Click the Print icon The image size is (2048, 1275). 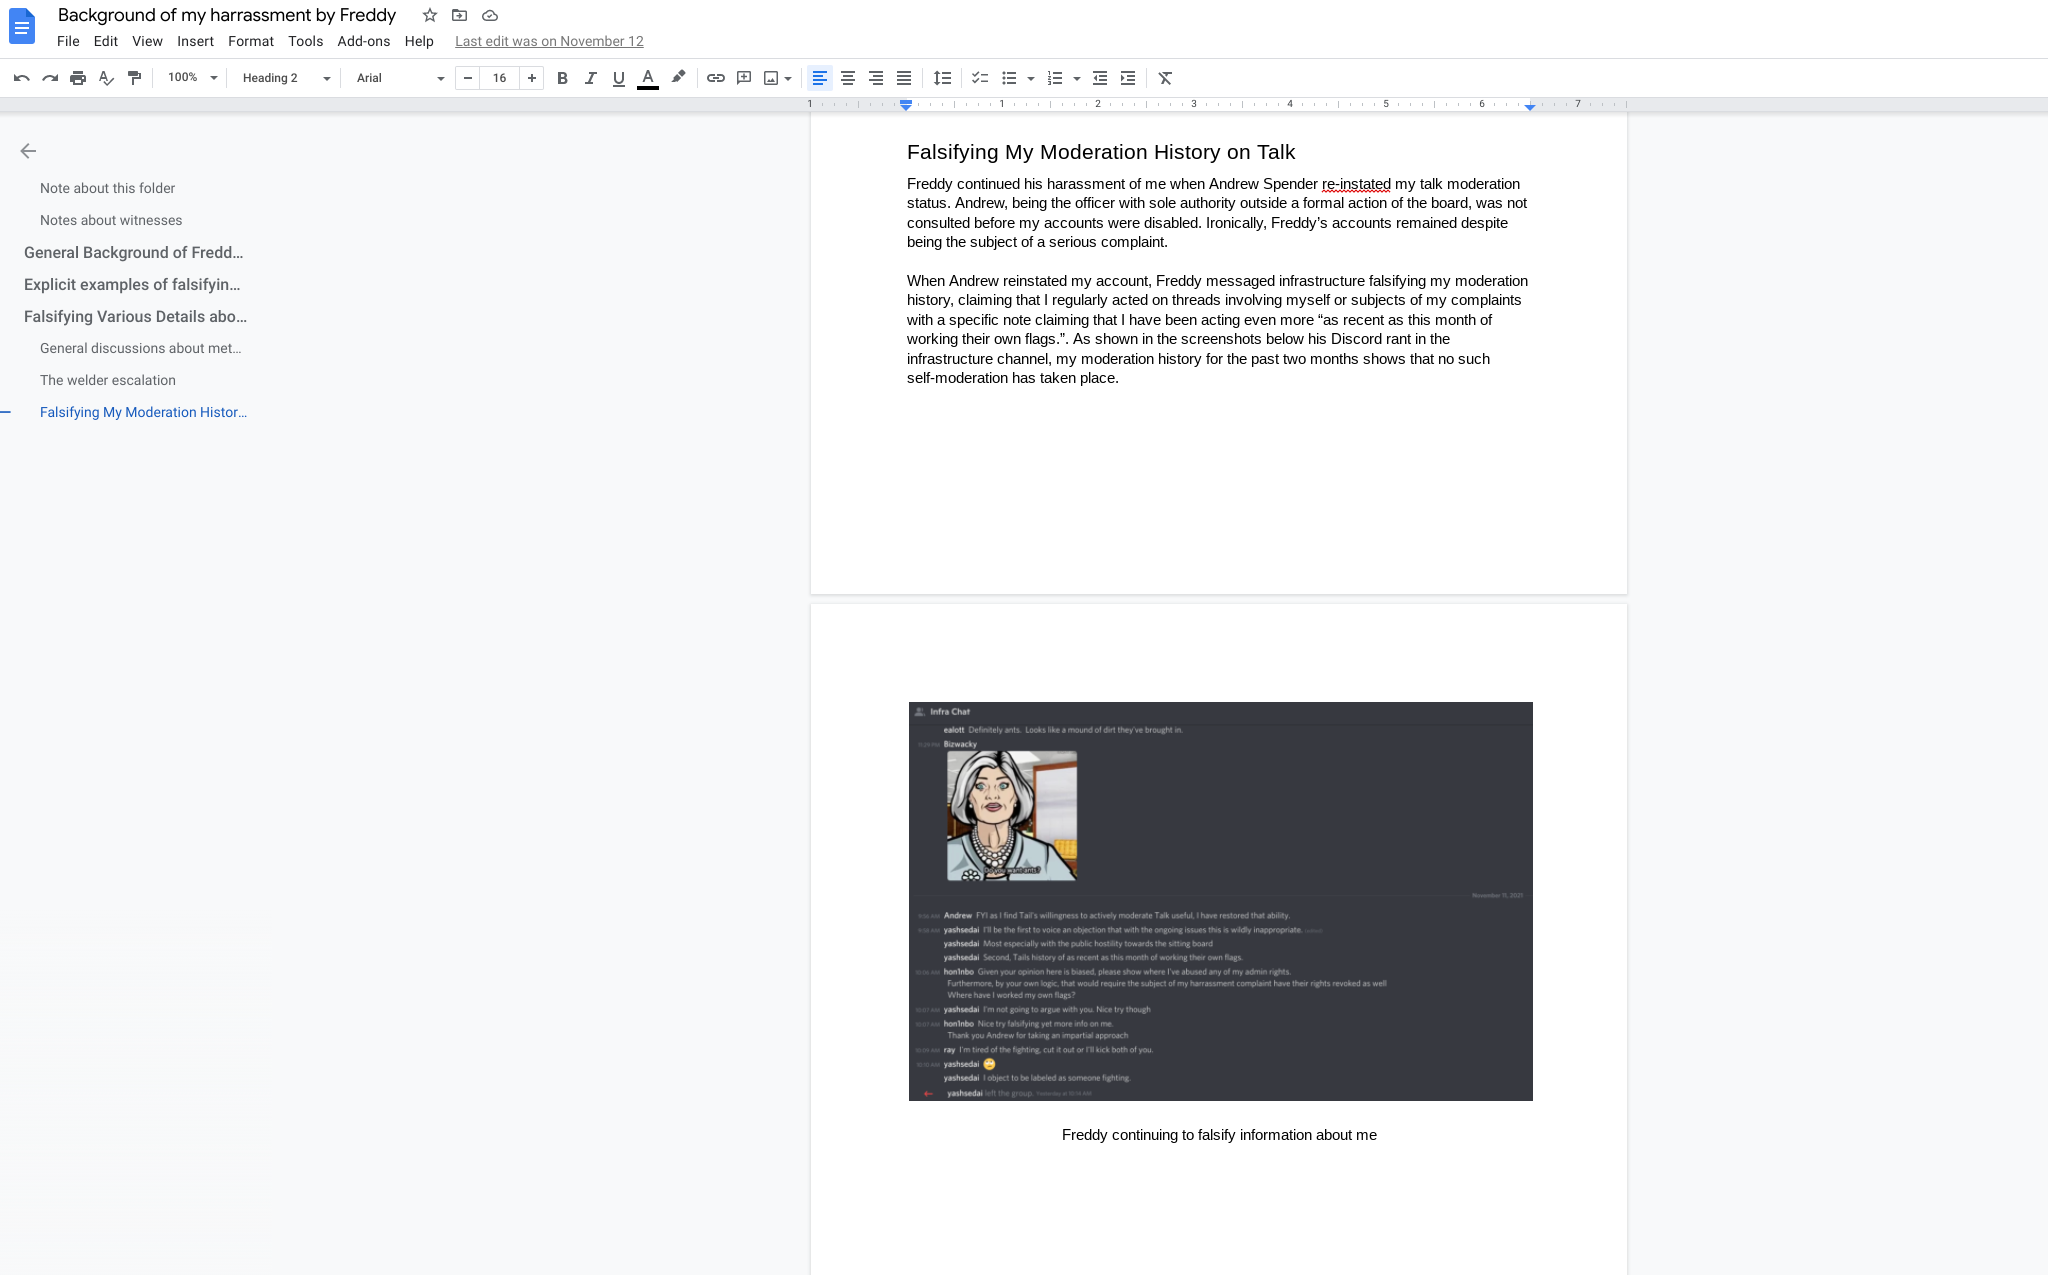coord(78,78)
